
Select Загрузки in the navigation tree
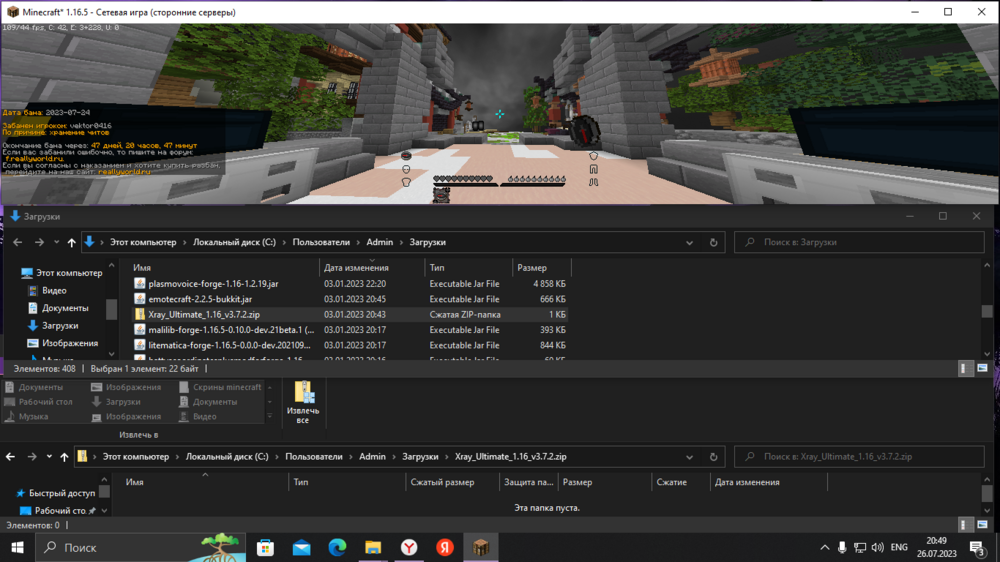pos(60,325)
